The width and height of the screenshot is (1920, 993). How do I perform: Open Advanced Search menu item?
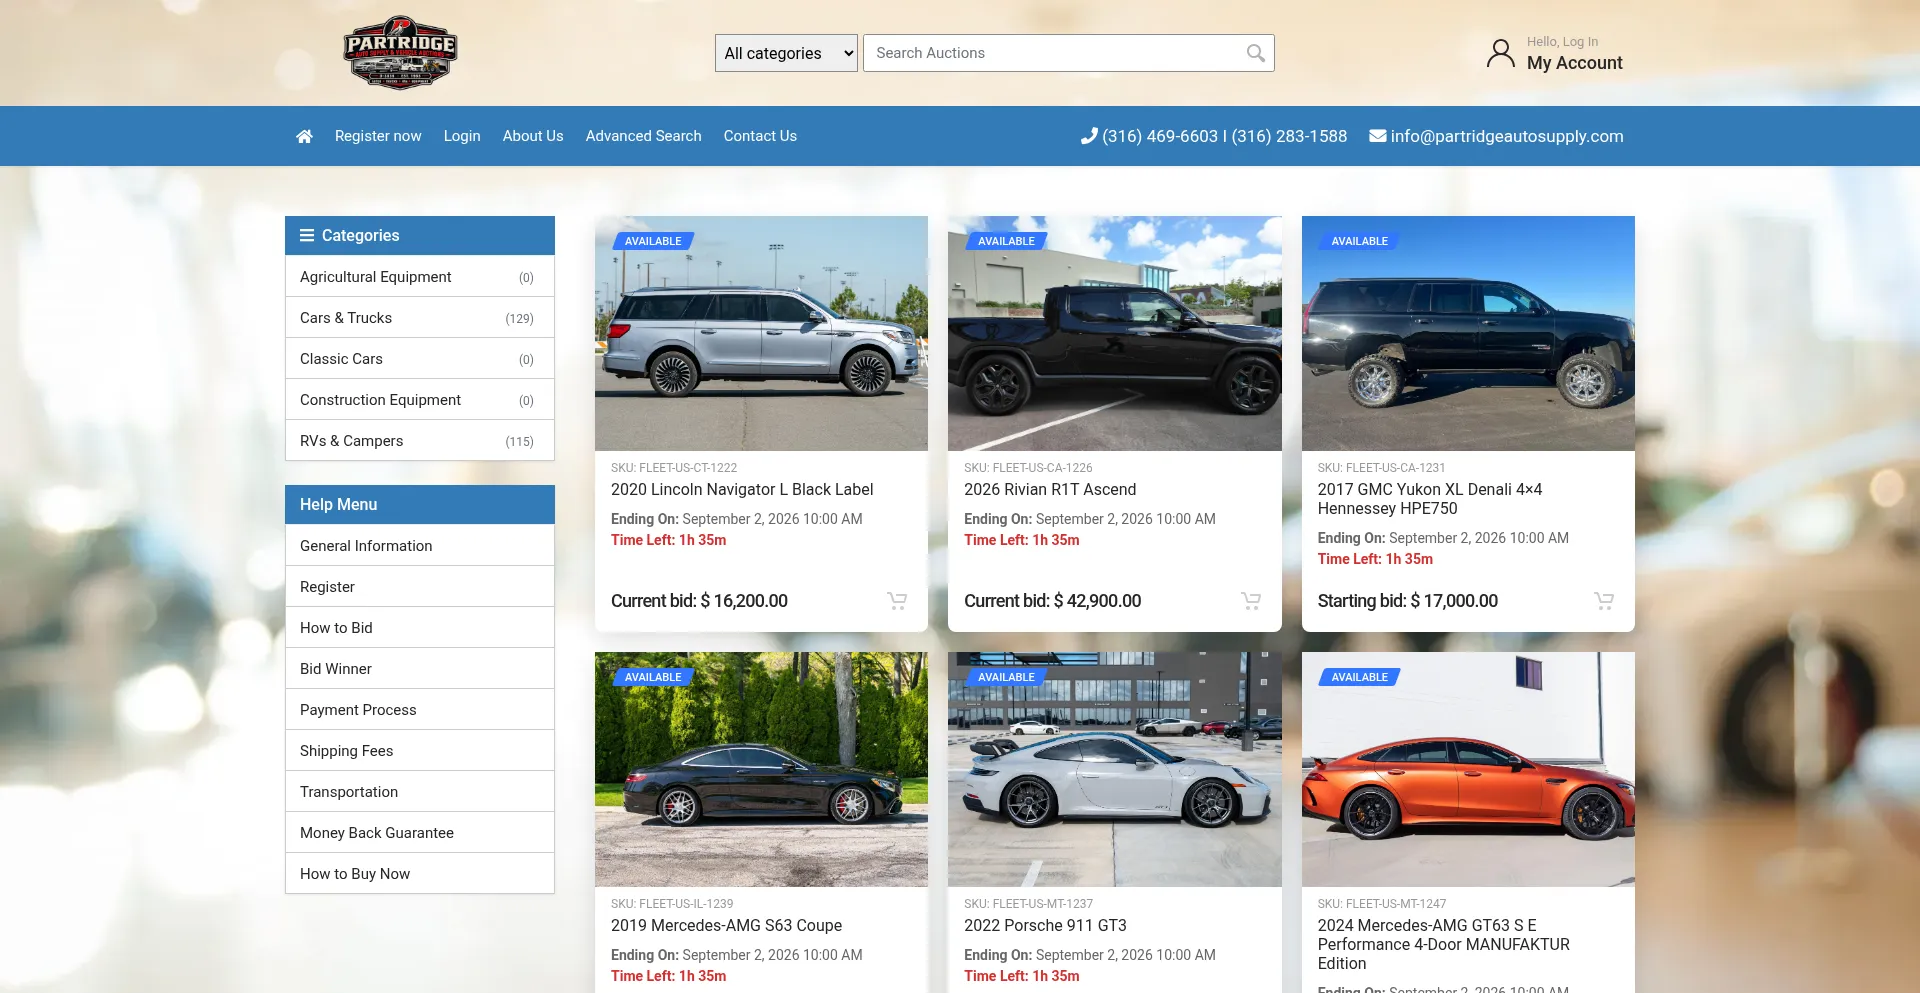click(x=643, y=136)
